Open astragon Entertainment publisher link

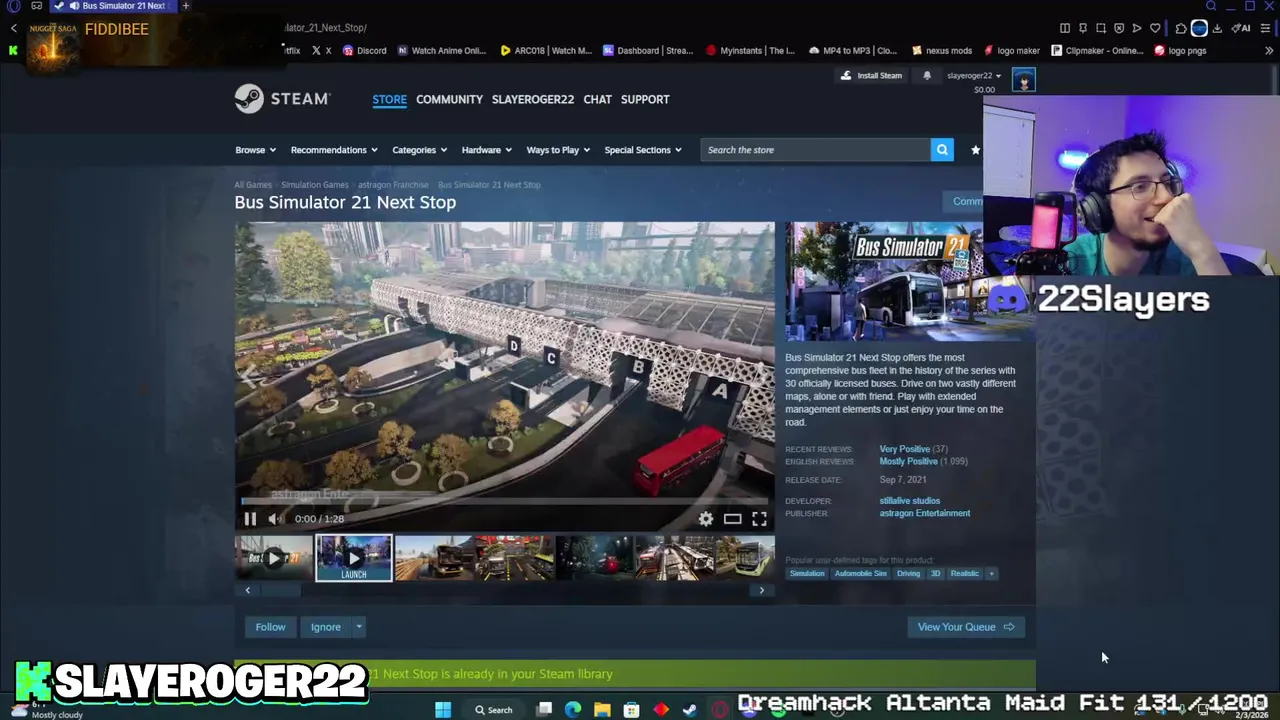pyautogui.click(x=925, y=514)
